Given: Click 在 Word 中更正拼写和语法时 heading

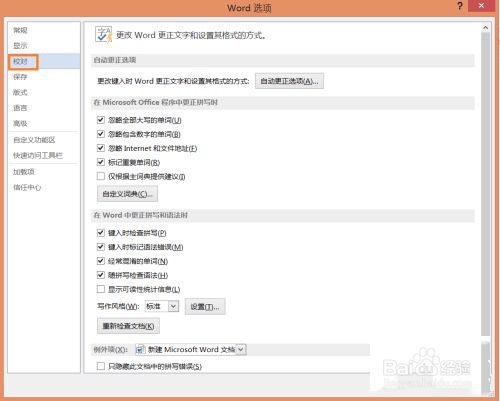Looking at the screenshot, I should [x=141, y=215].
